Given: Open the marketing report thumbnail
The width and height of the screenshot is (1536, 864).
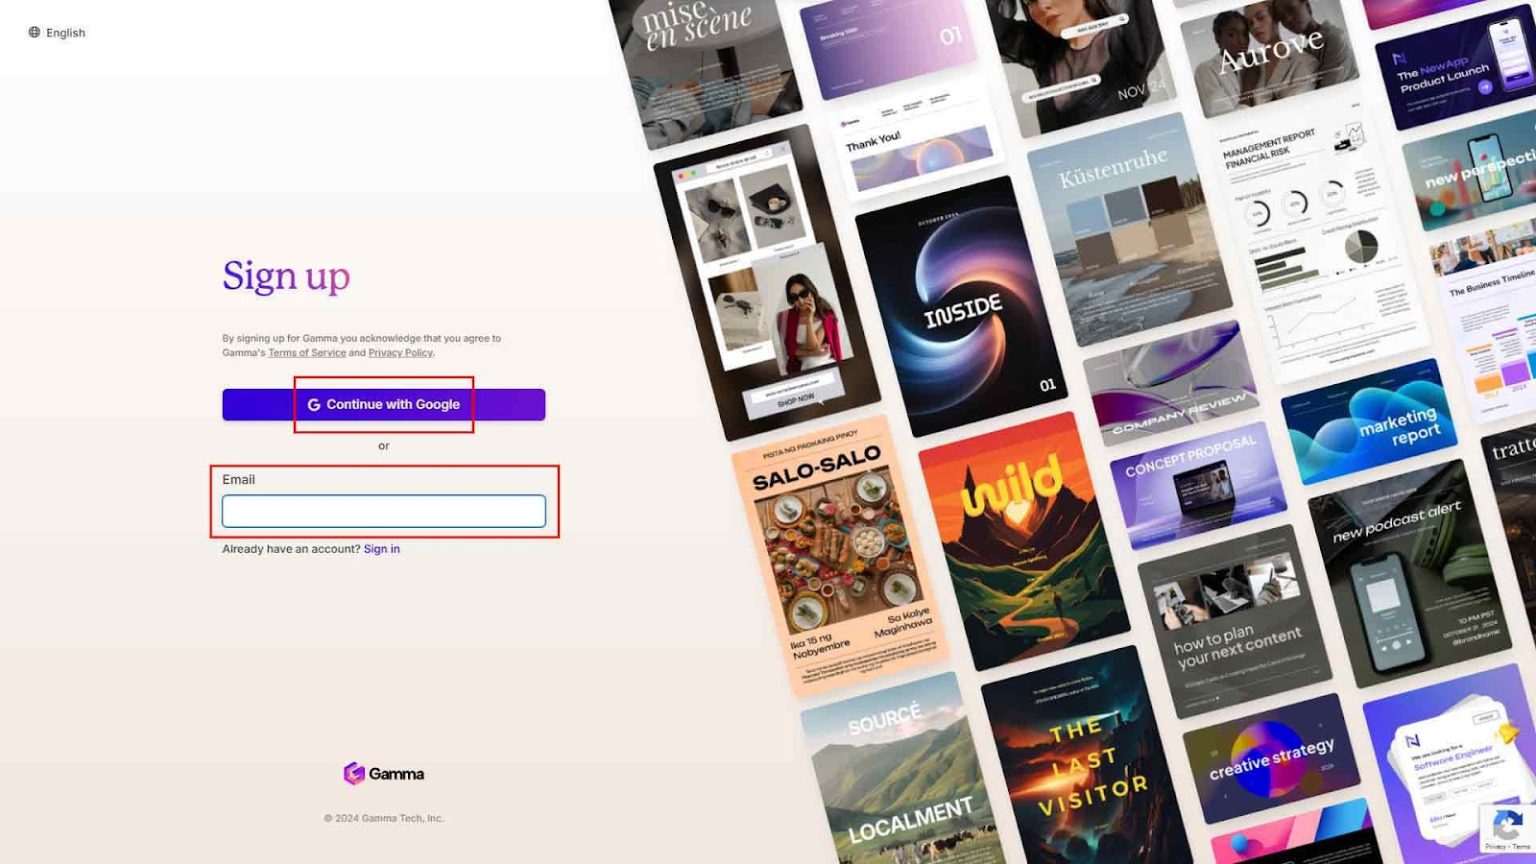Looking at the screenshot, I should coord(1370,420).
